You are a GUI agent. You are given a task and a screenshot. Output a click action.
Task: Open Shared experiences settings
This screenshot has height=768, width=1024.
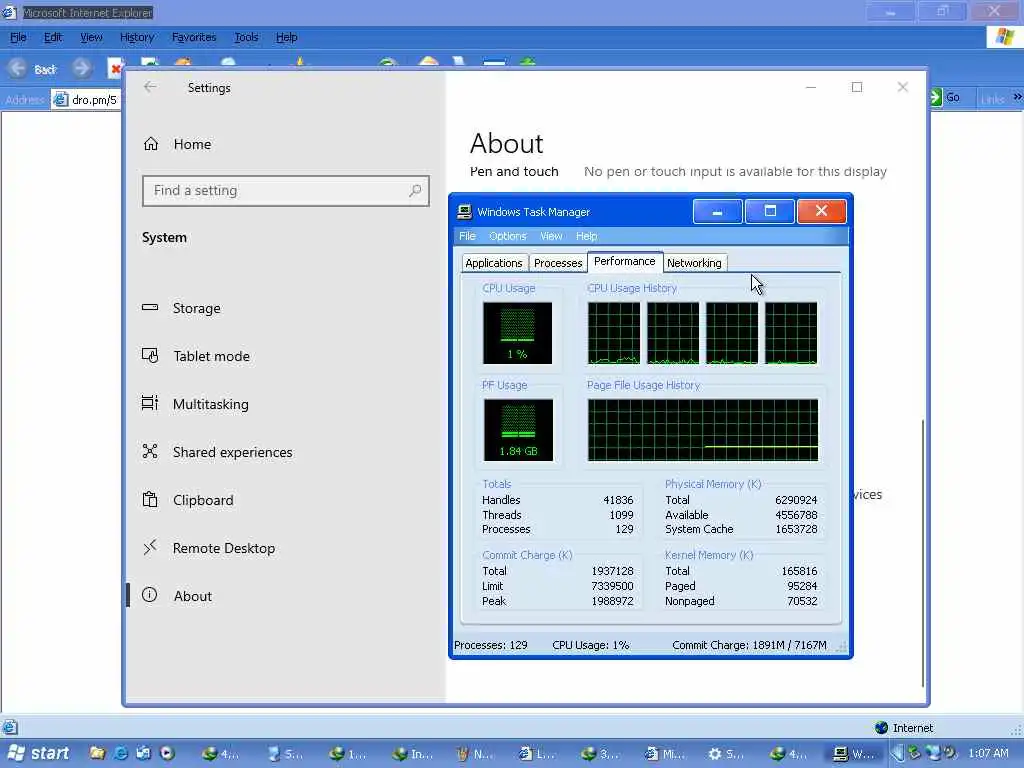pyautogui.click(x=232, y=452)
